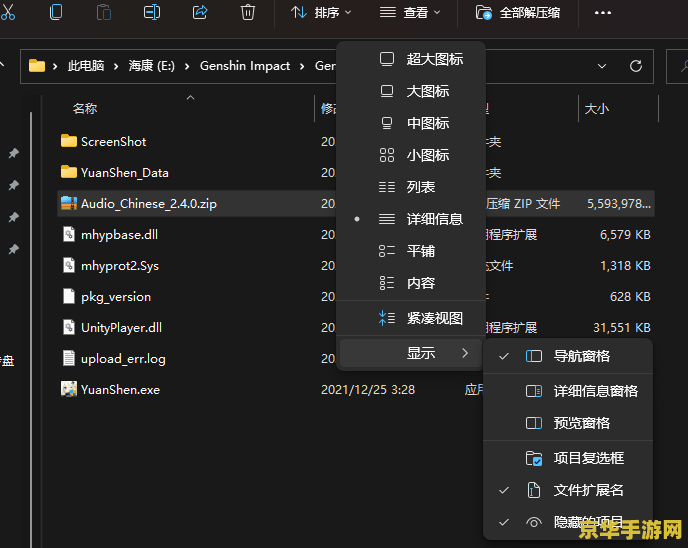
Task: Click the navigation pane scrollbar
Action: tap(31, 329)
